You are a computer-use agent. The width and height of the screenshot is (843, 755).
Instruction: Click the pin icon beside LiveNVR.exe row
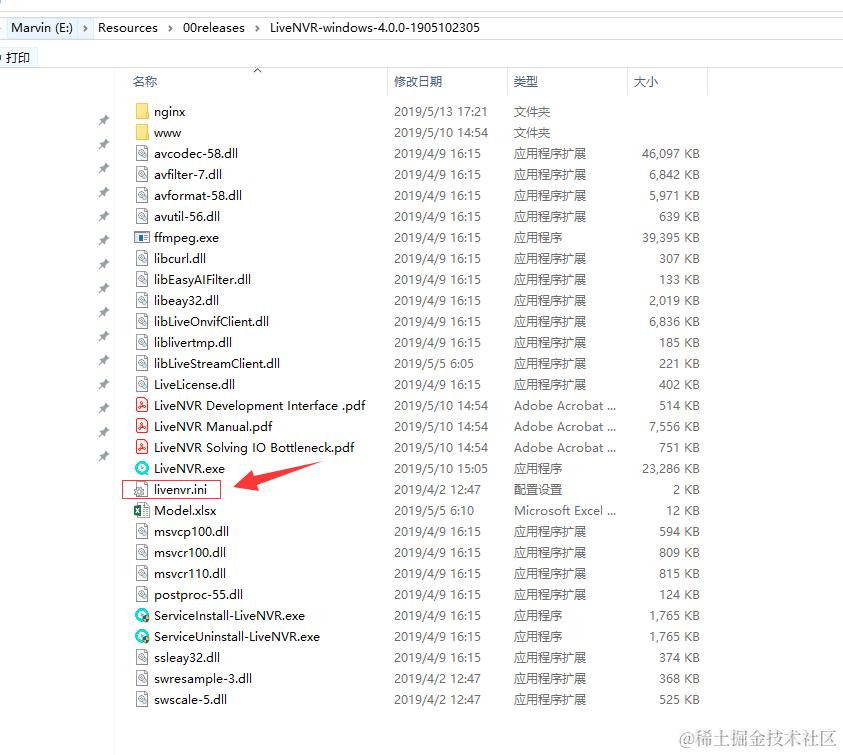click(104, 456)
